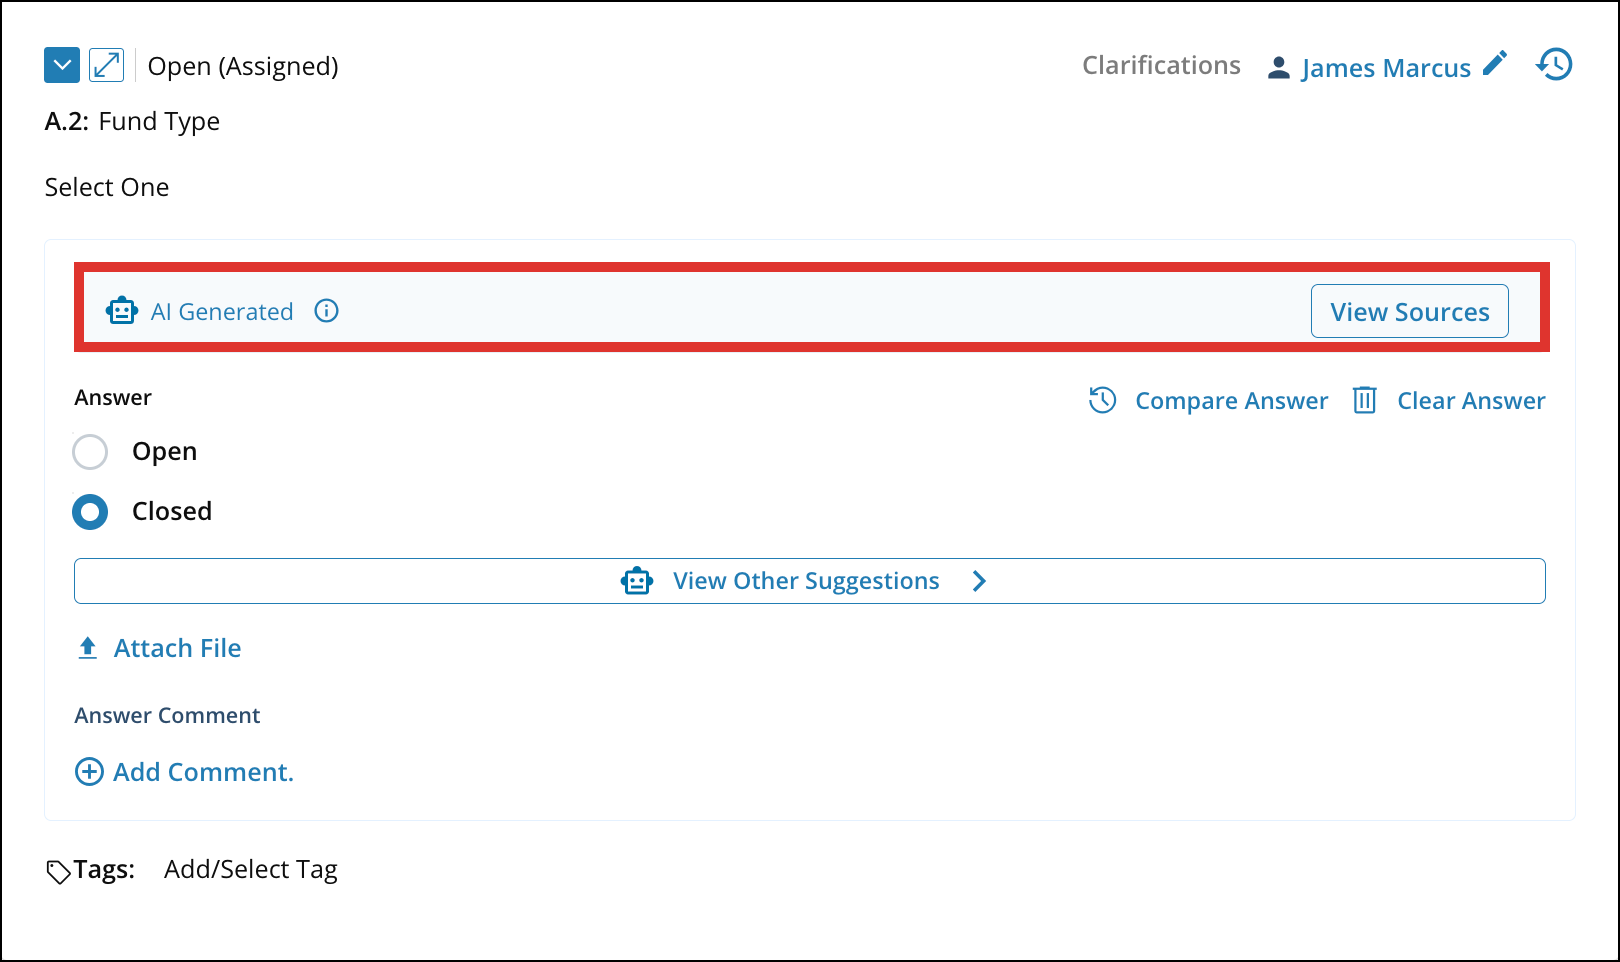Click the Tags label icon
This screenshot has width=1620, height=962.
(x=58, y=871)
